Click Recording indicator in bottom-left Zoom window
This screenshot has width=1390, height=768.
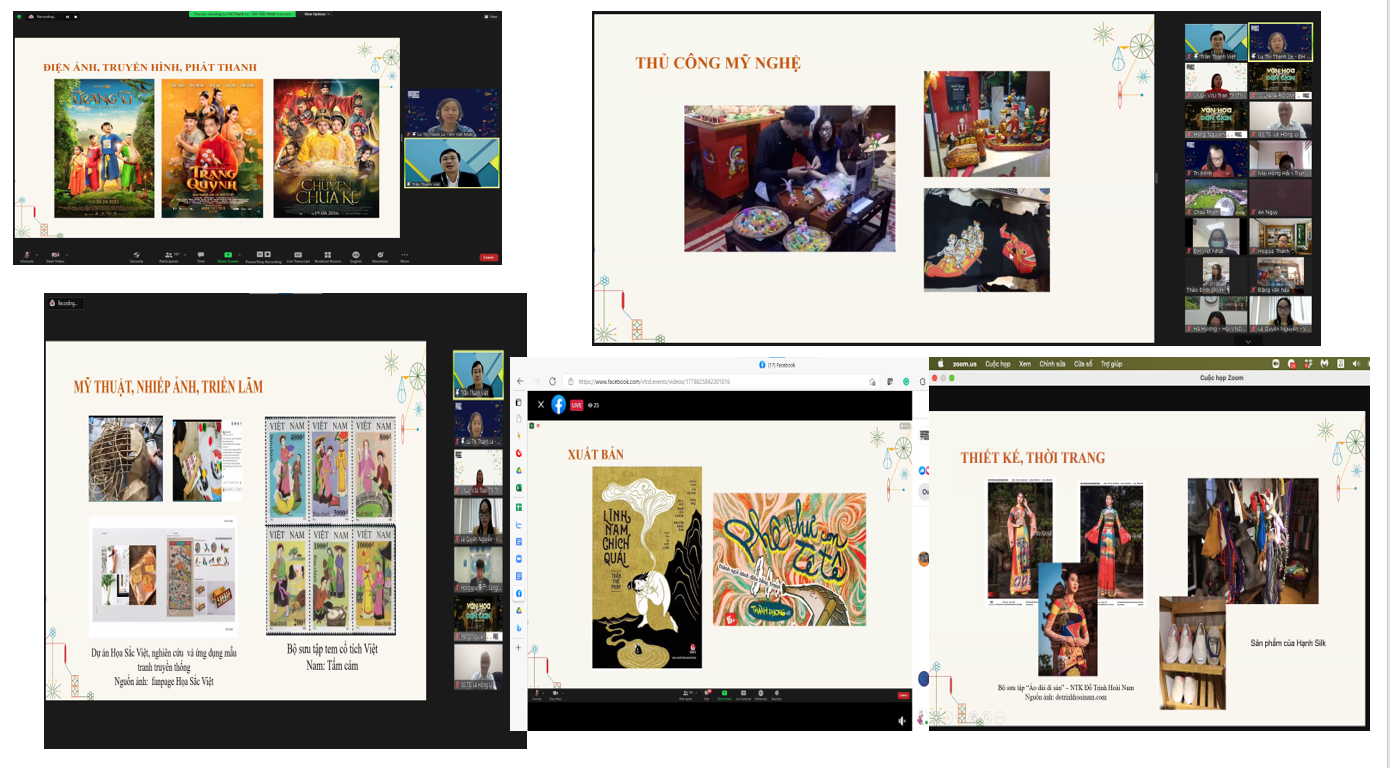pyautogui.click(x=66, y=303)
